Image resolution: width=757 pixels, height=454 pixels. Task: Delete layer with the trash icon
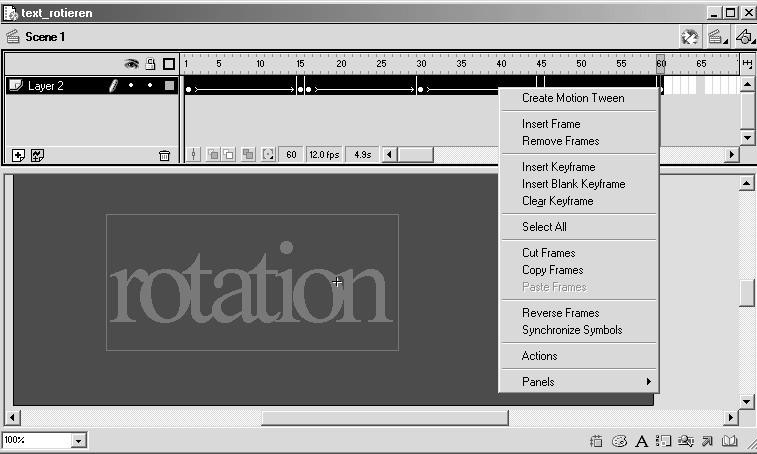point(164,156)
